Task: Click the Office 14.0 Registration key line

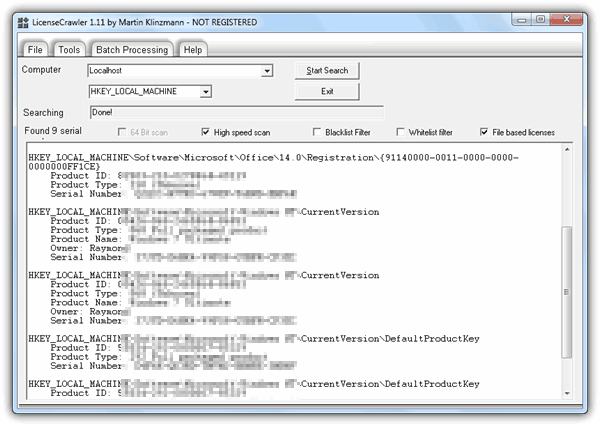Action: coord(273,158)
